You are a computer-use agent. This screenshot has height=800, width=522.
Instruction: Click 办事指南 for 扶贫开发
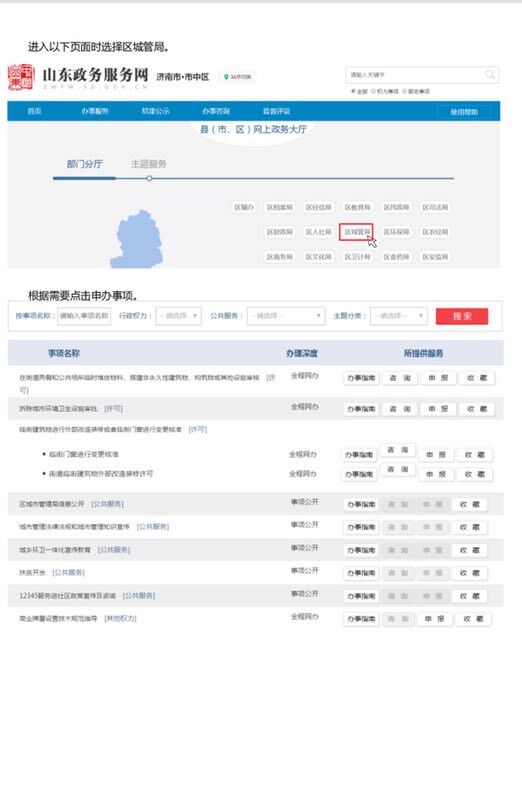361,573
